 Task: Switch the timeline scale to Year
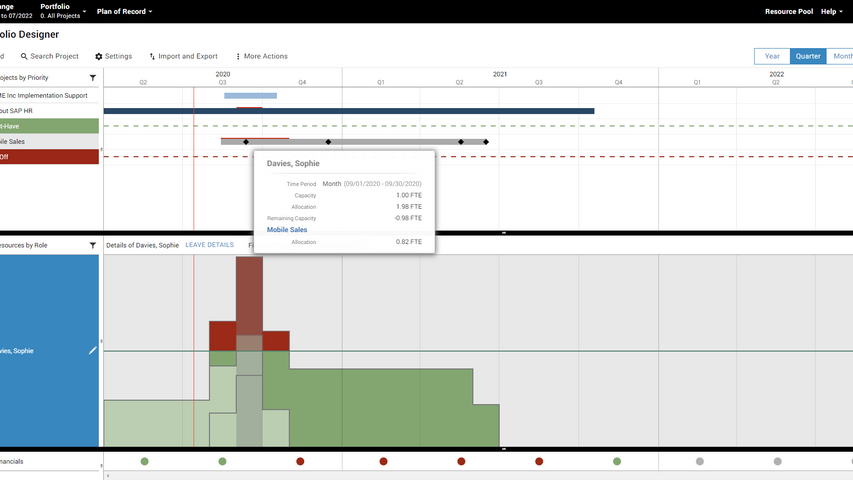[772, 56]
